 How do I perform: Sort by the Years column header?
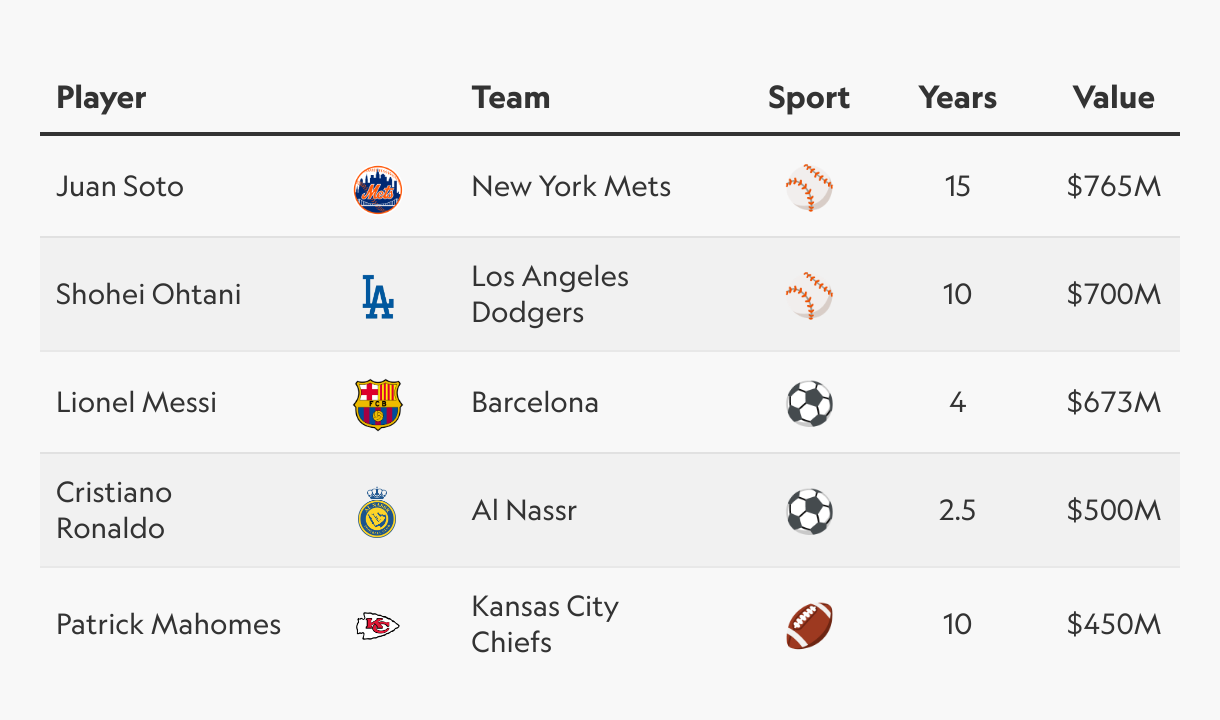(x=957, y=98)
